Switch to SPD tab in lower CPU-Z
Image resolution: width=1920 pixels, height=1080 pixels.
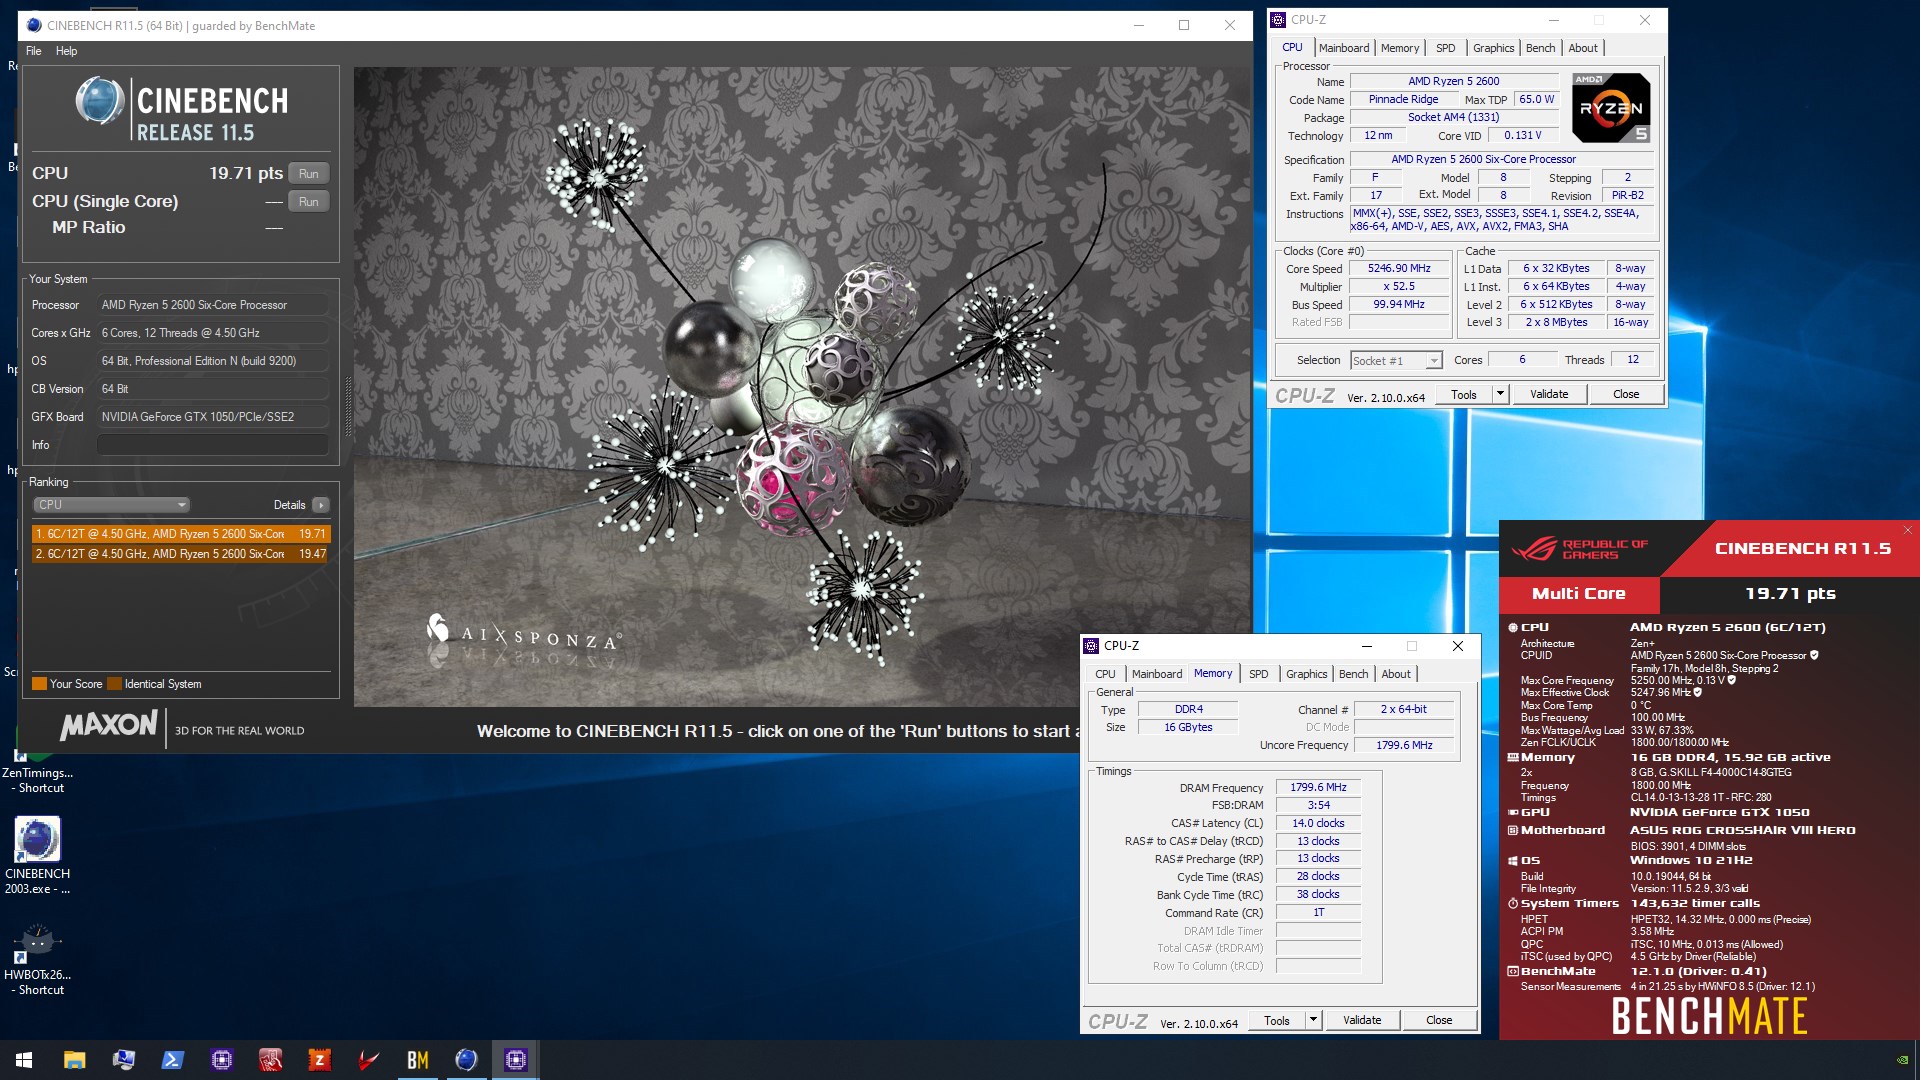click(1258, 674)
